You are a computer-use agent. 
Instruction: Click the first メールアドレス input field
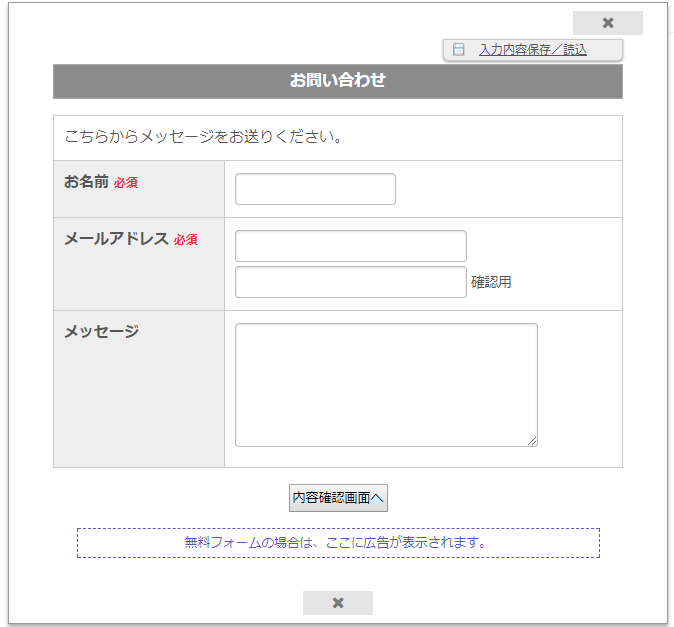click(350, 246)
